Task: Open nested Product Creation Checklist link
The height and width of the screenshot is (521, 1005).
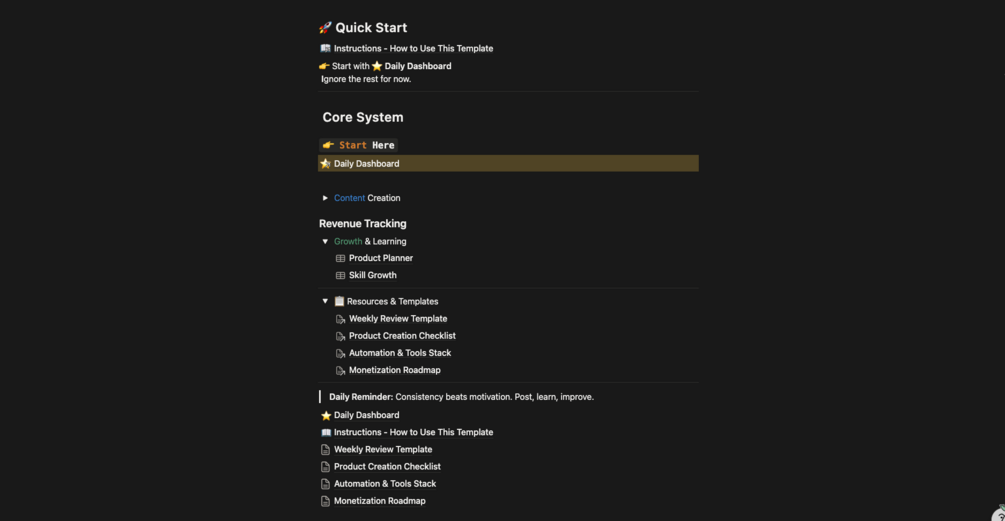Action: coord(402,336)
